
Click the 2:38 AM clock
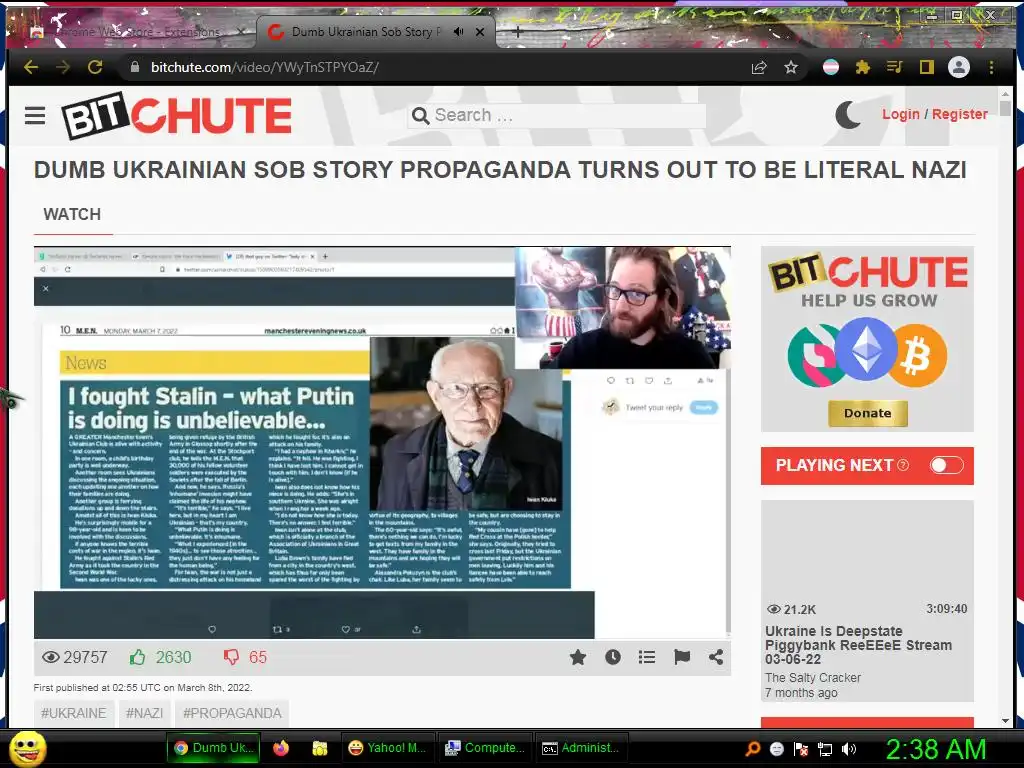pos(935,749)
